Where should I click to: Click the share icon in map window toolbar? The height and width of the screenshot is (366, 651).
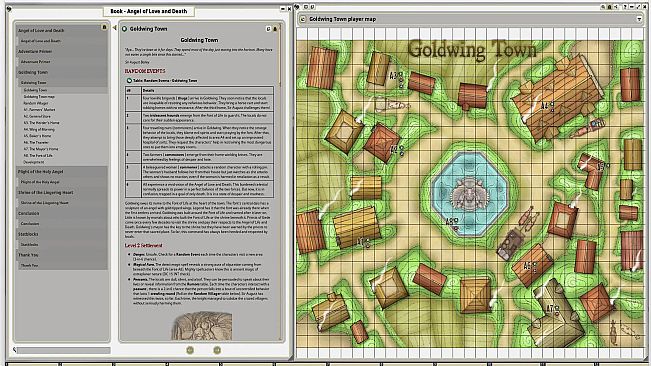[616, 7]
